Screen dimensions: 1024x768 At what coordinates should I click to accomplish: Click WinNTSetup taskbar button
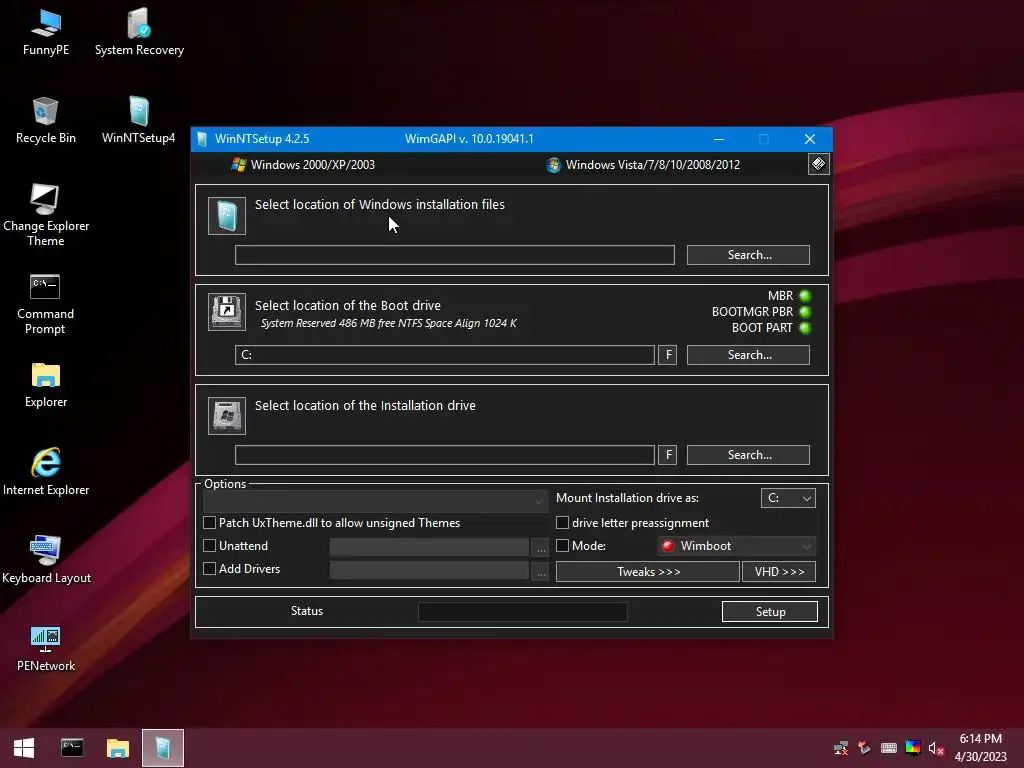163,748
